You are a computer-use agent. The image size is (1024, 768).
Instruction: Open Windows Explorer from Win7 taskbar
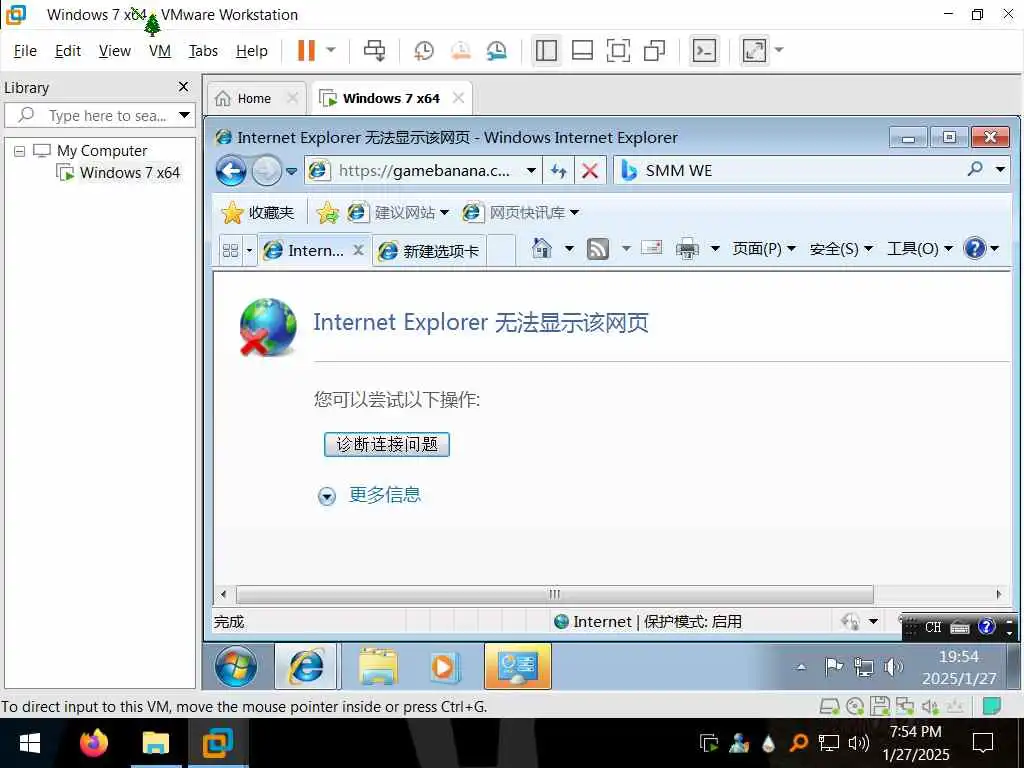pyautogui.click(x=377, y=667)
